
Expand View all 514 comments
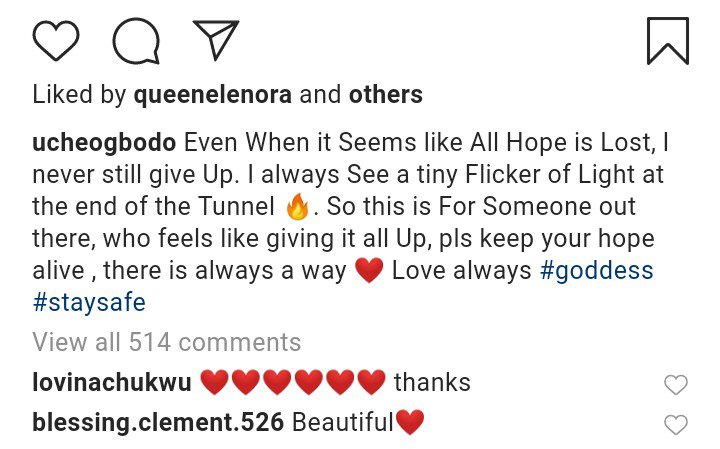[x=166, y=342]
